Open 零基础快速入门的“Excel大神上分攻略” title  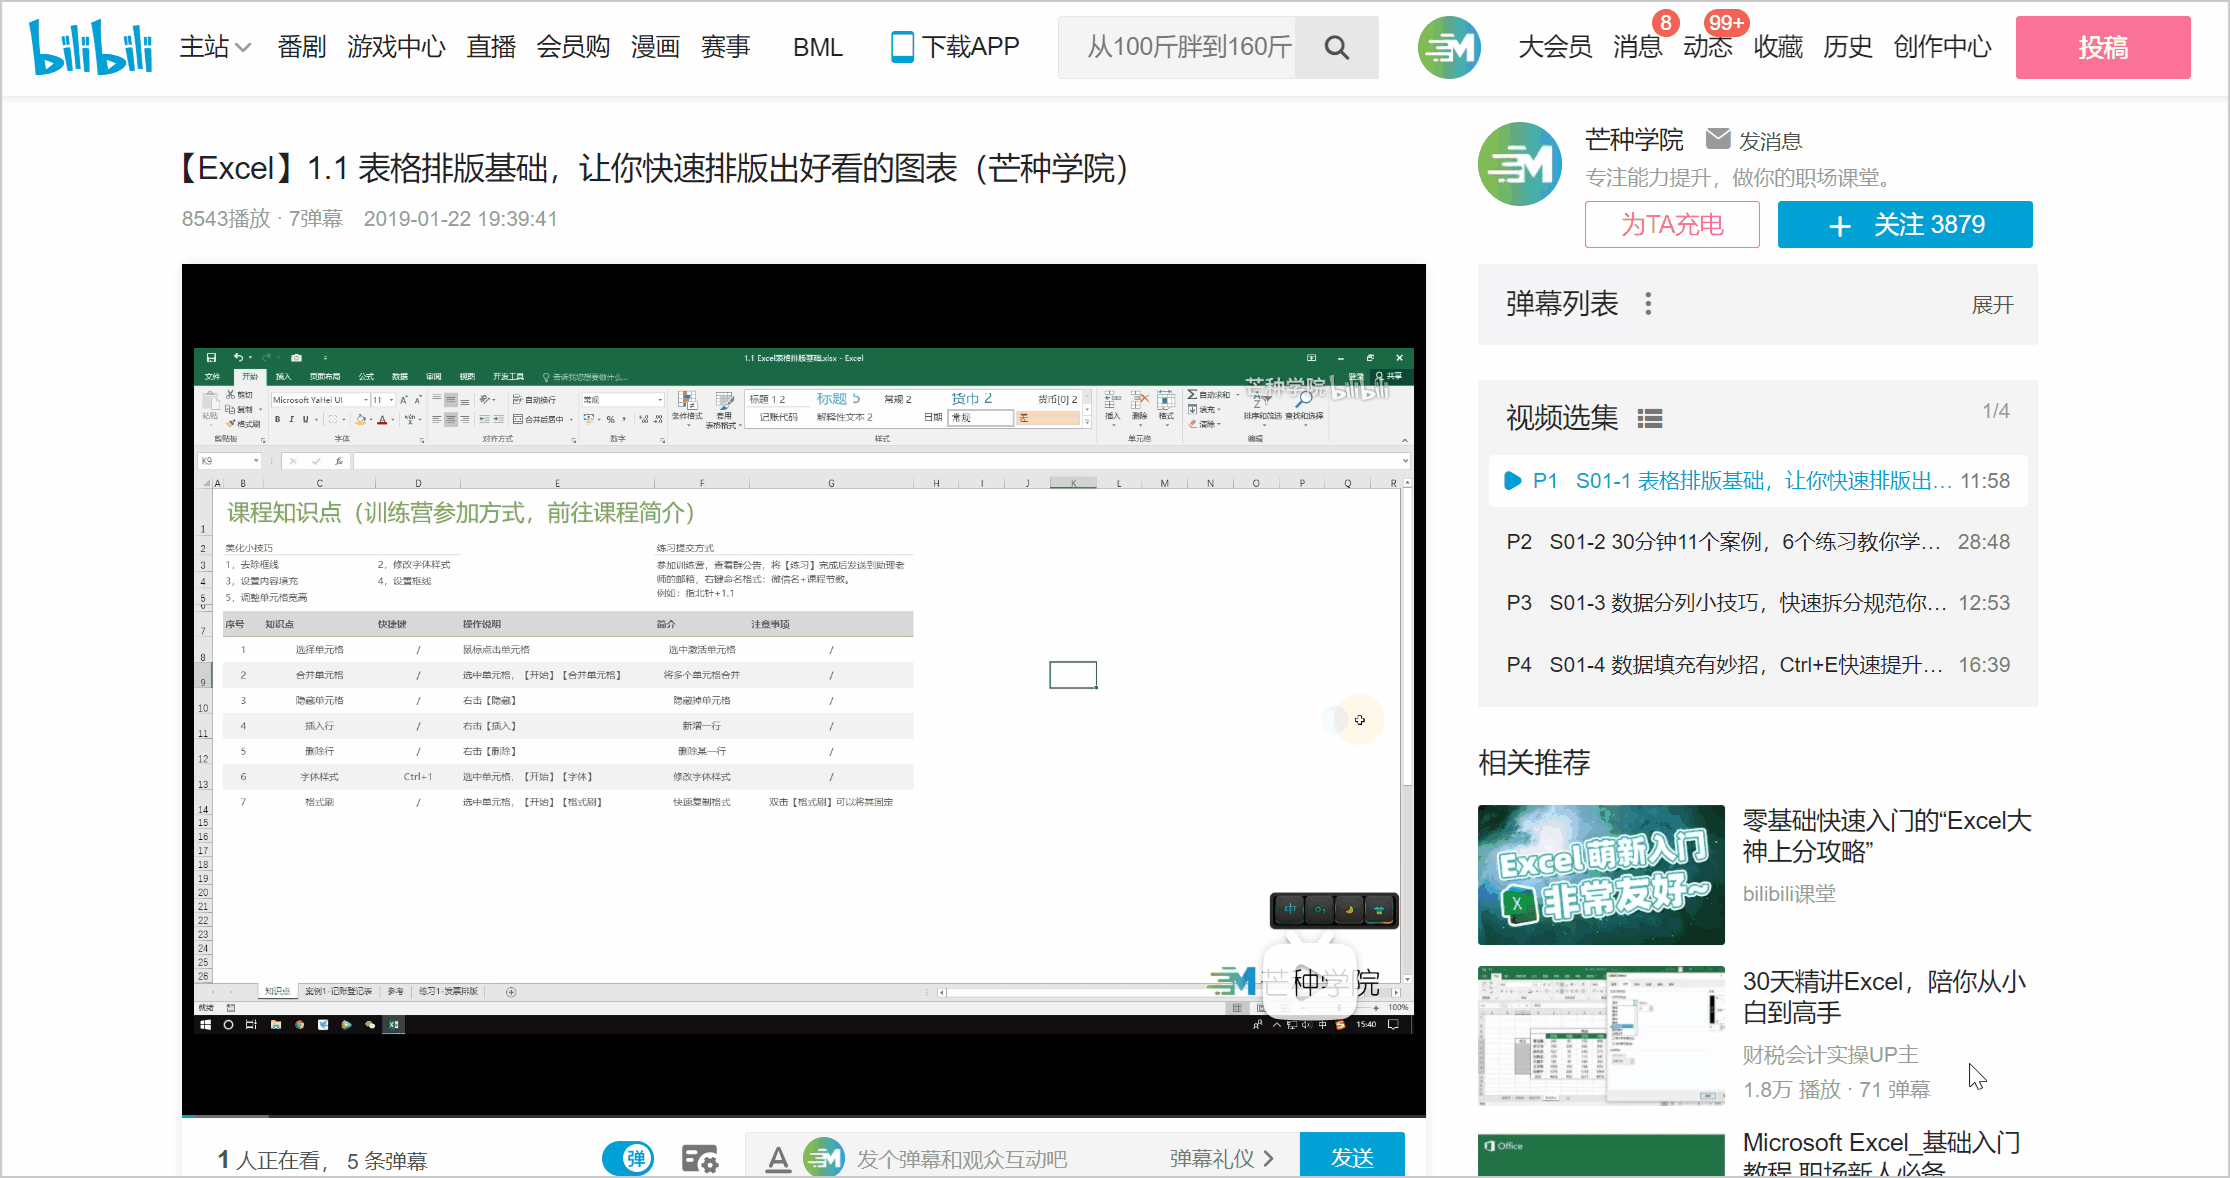pyautogui.click(x=1887, y=836)
